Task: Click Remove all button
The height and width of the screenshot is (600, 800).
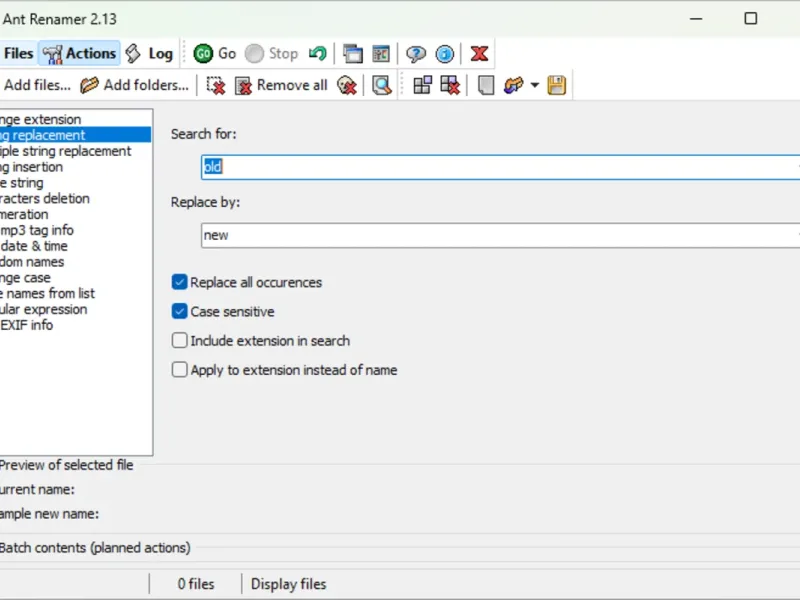Action: [281, 85]
